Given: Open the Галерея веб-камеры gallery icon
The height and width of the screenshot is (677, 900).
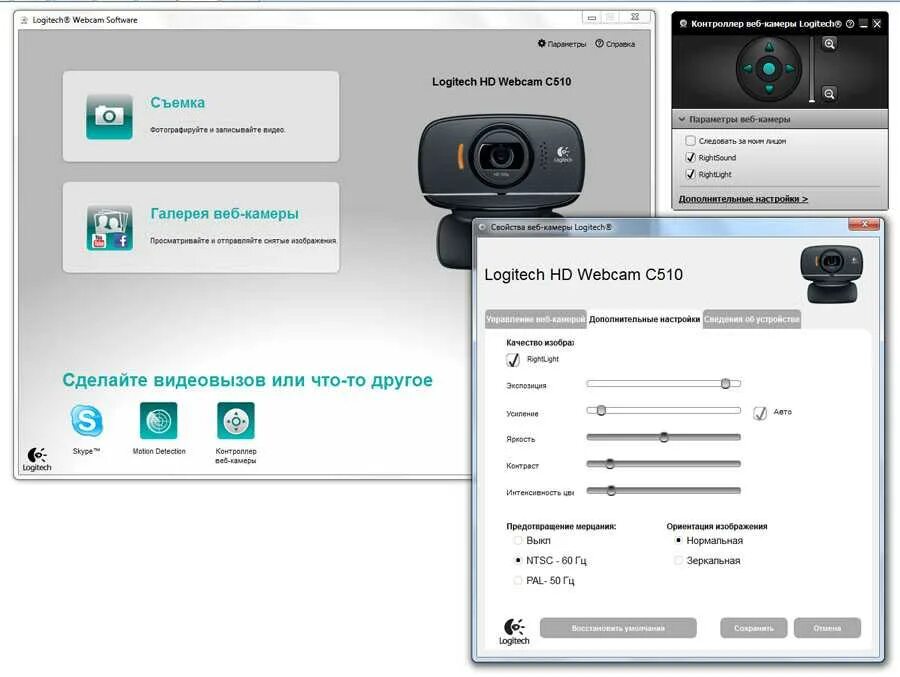Looking at the screenshot, I should pos(110,227).
